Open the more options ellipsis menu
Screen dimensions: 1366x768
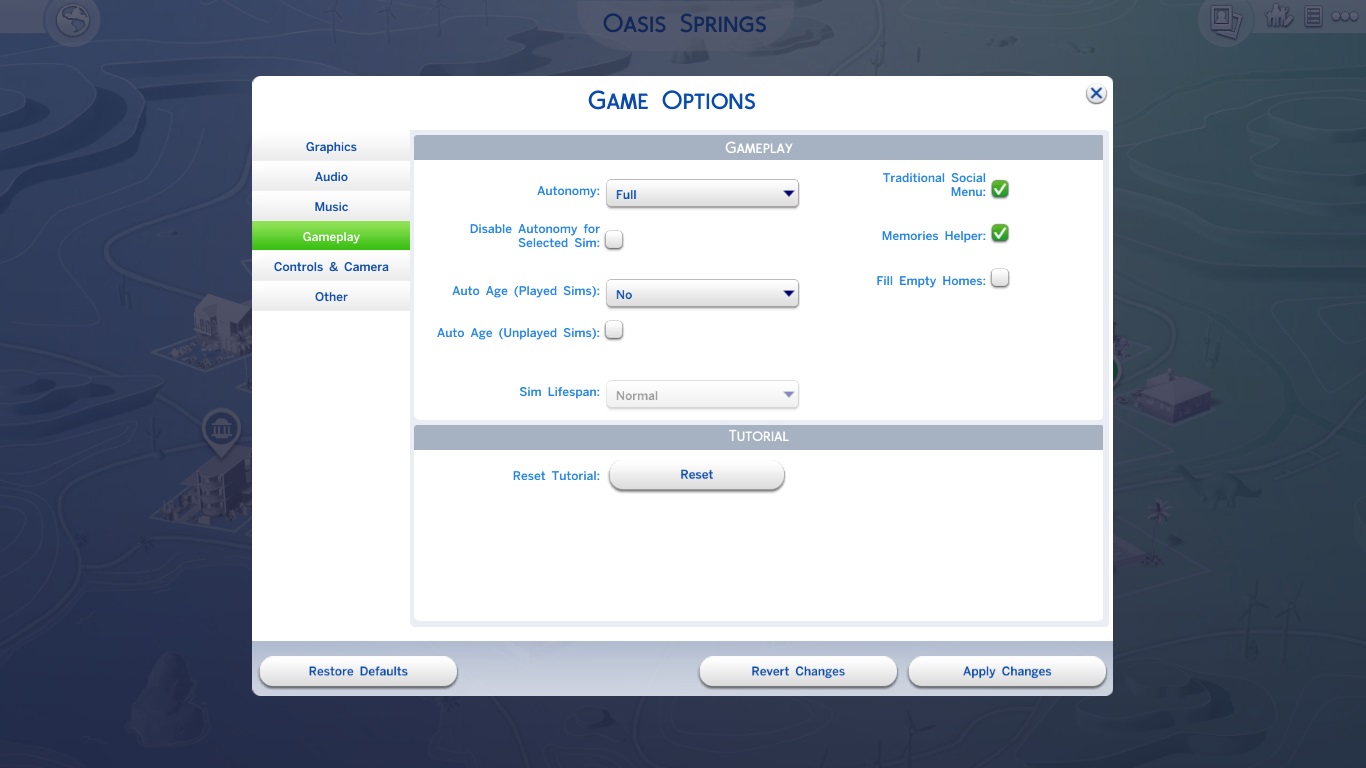(x=1344, y=17)
